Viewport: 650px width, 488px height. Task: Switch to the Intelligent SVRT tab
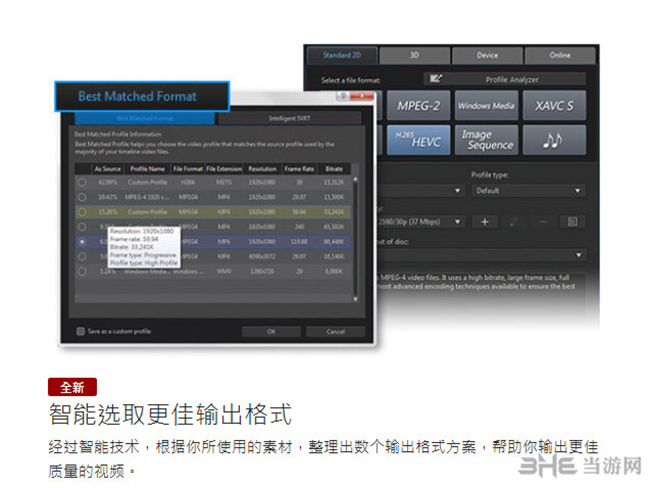pos(289,118)
